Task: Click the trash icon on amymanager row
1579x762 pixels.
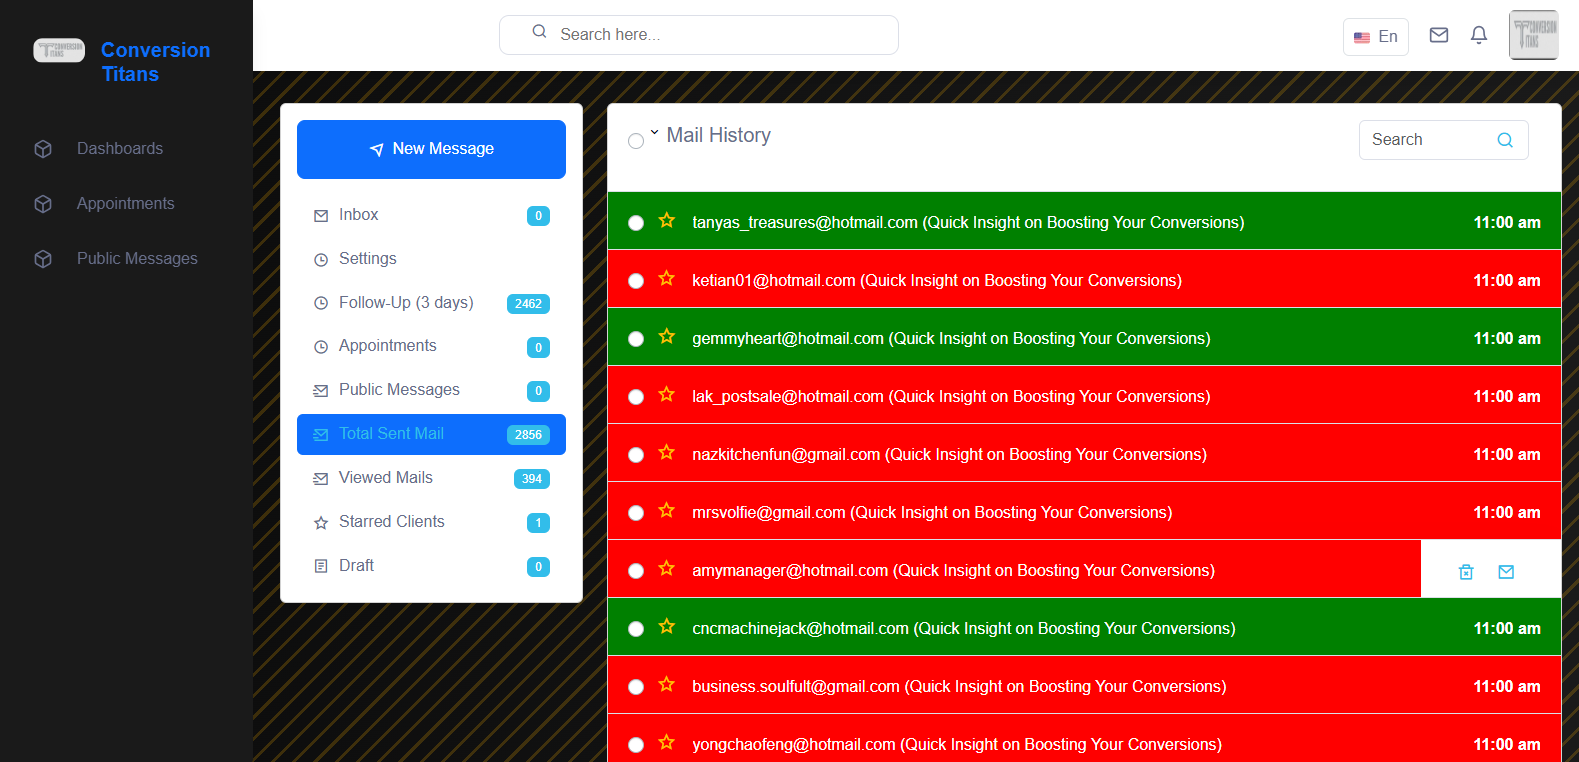Action: (1465, 572)
